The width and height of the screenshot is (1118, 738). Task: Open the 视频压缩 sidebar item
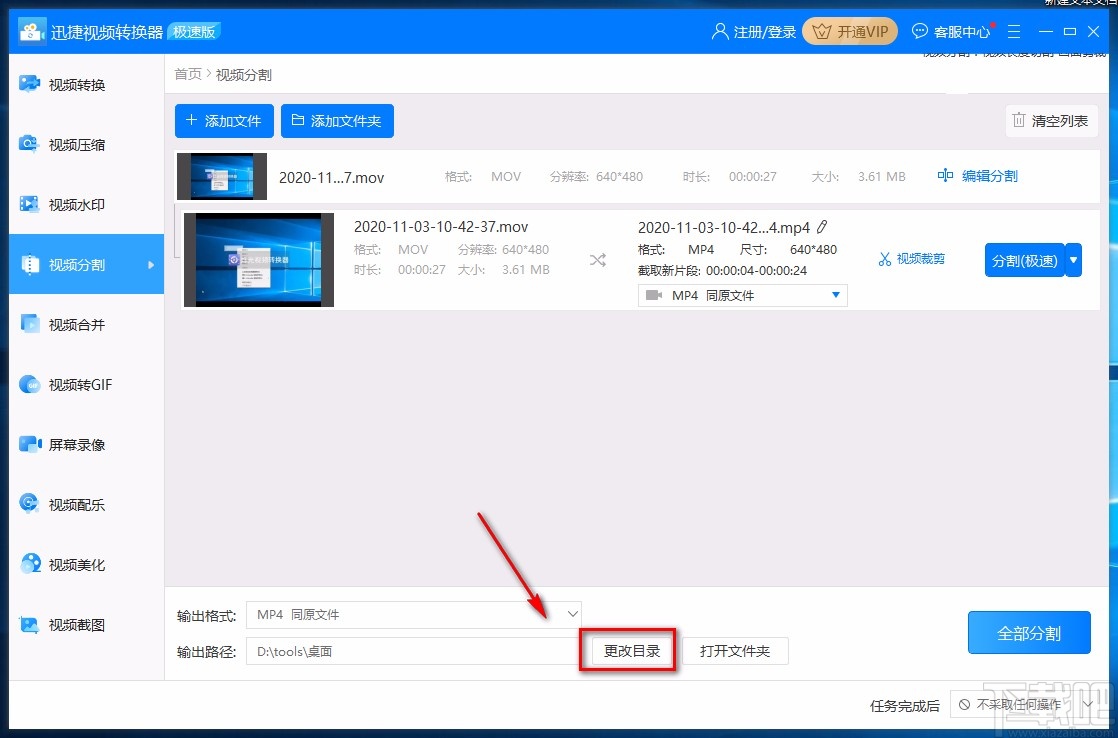[86, 144]
